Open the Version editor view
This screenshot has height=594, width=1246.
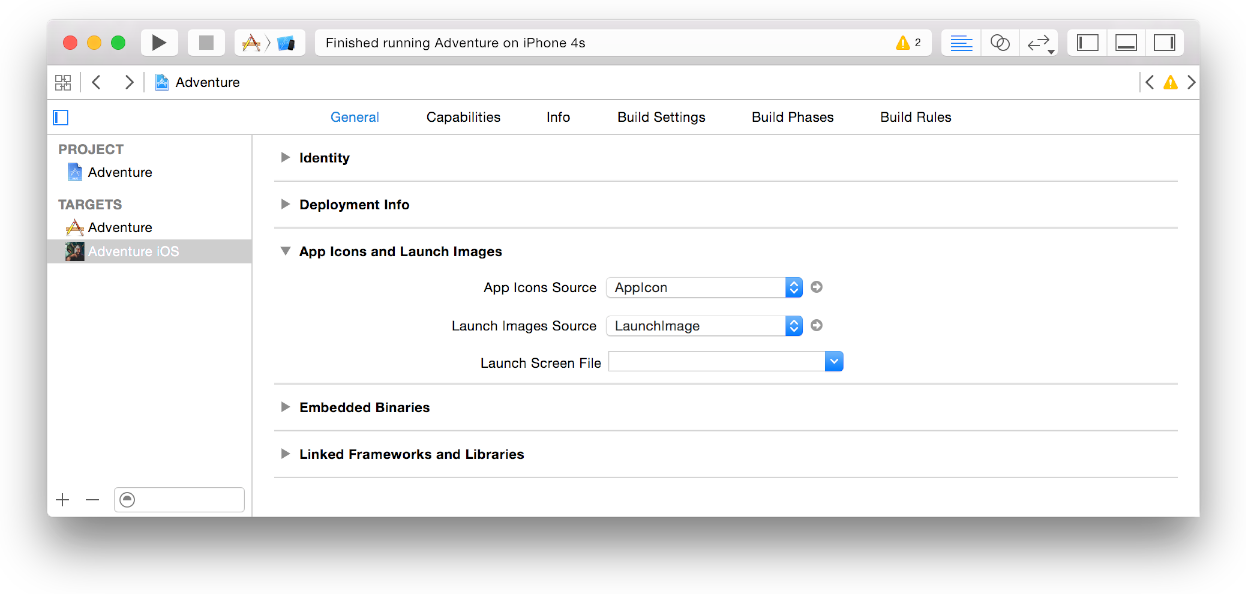coord(1039,43)
